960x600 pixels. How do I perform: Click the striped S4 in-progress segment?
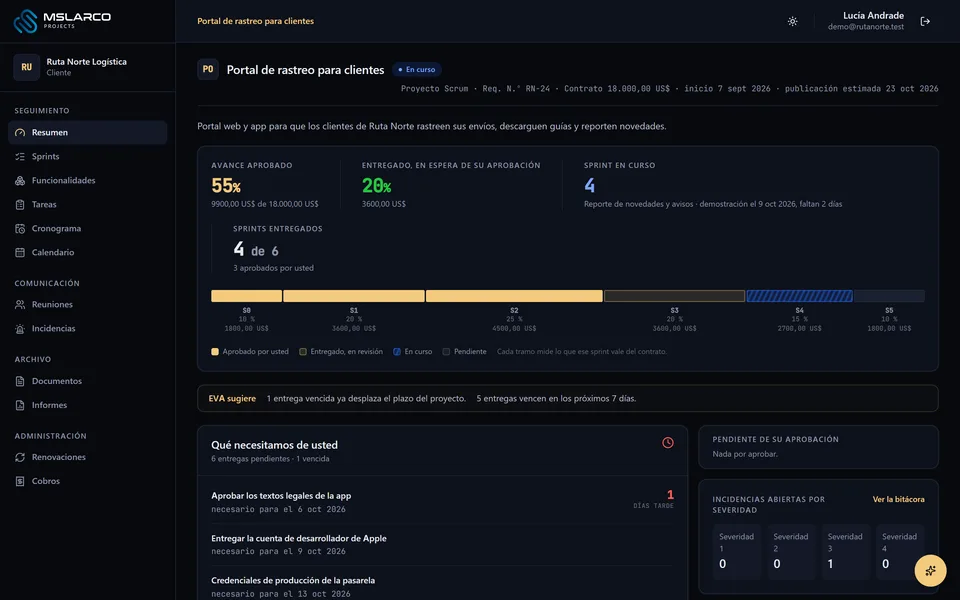800,296
